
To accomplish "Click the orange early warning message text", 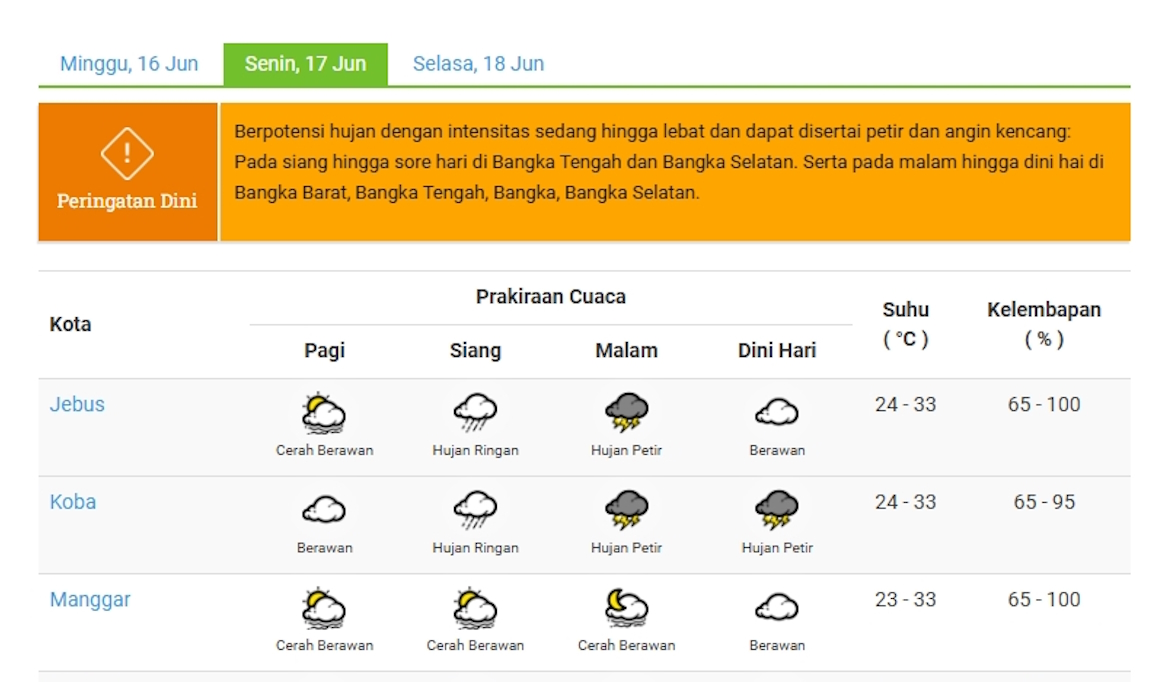I will [668, 162].
